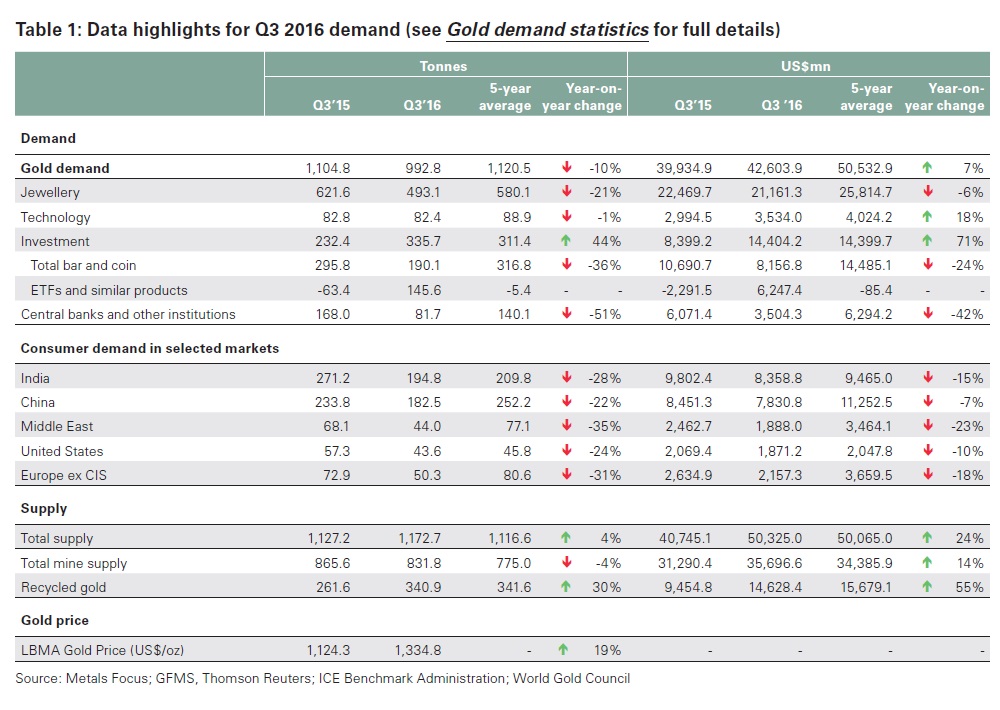This screenshot has width=1000, height=710.
Task: Select the Middle East row label
Action: pos(56,427)
